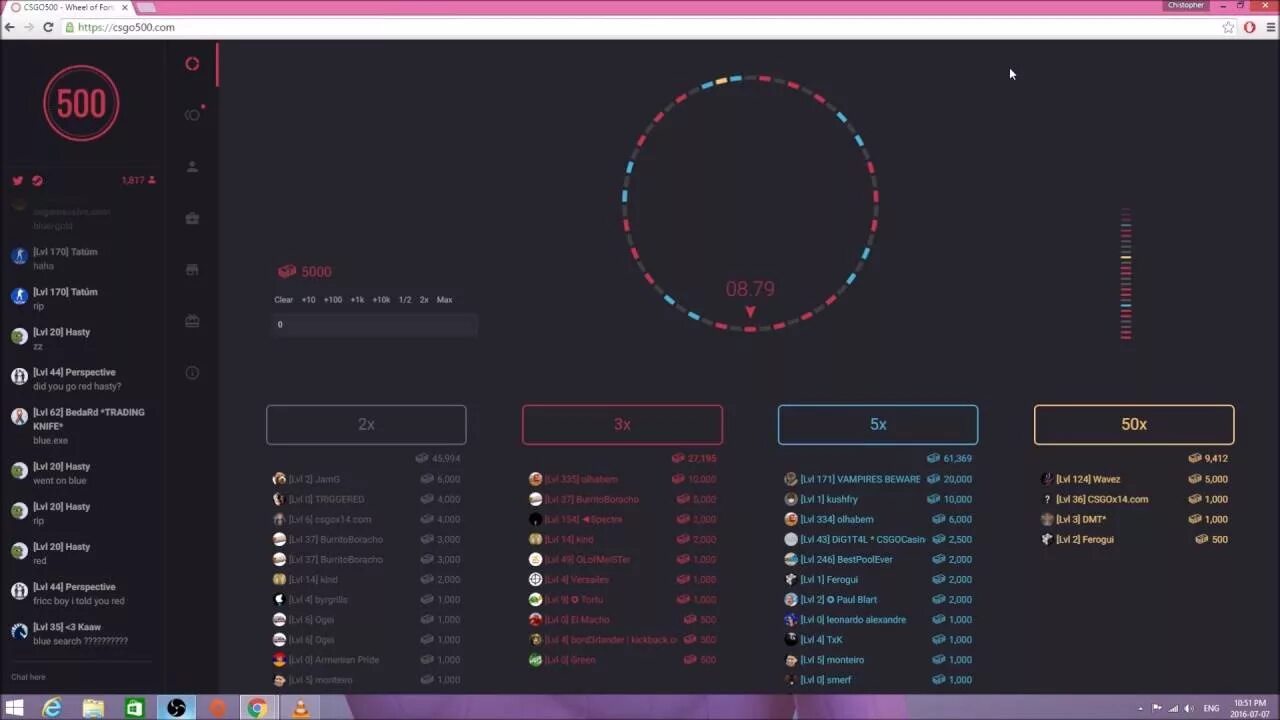
Task: Set bet to Max
Action: tap(444, 300)
